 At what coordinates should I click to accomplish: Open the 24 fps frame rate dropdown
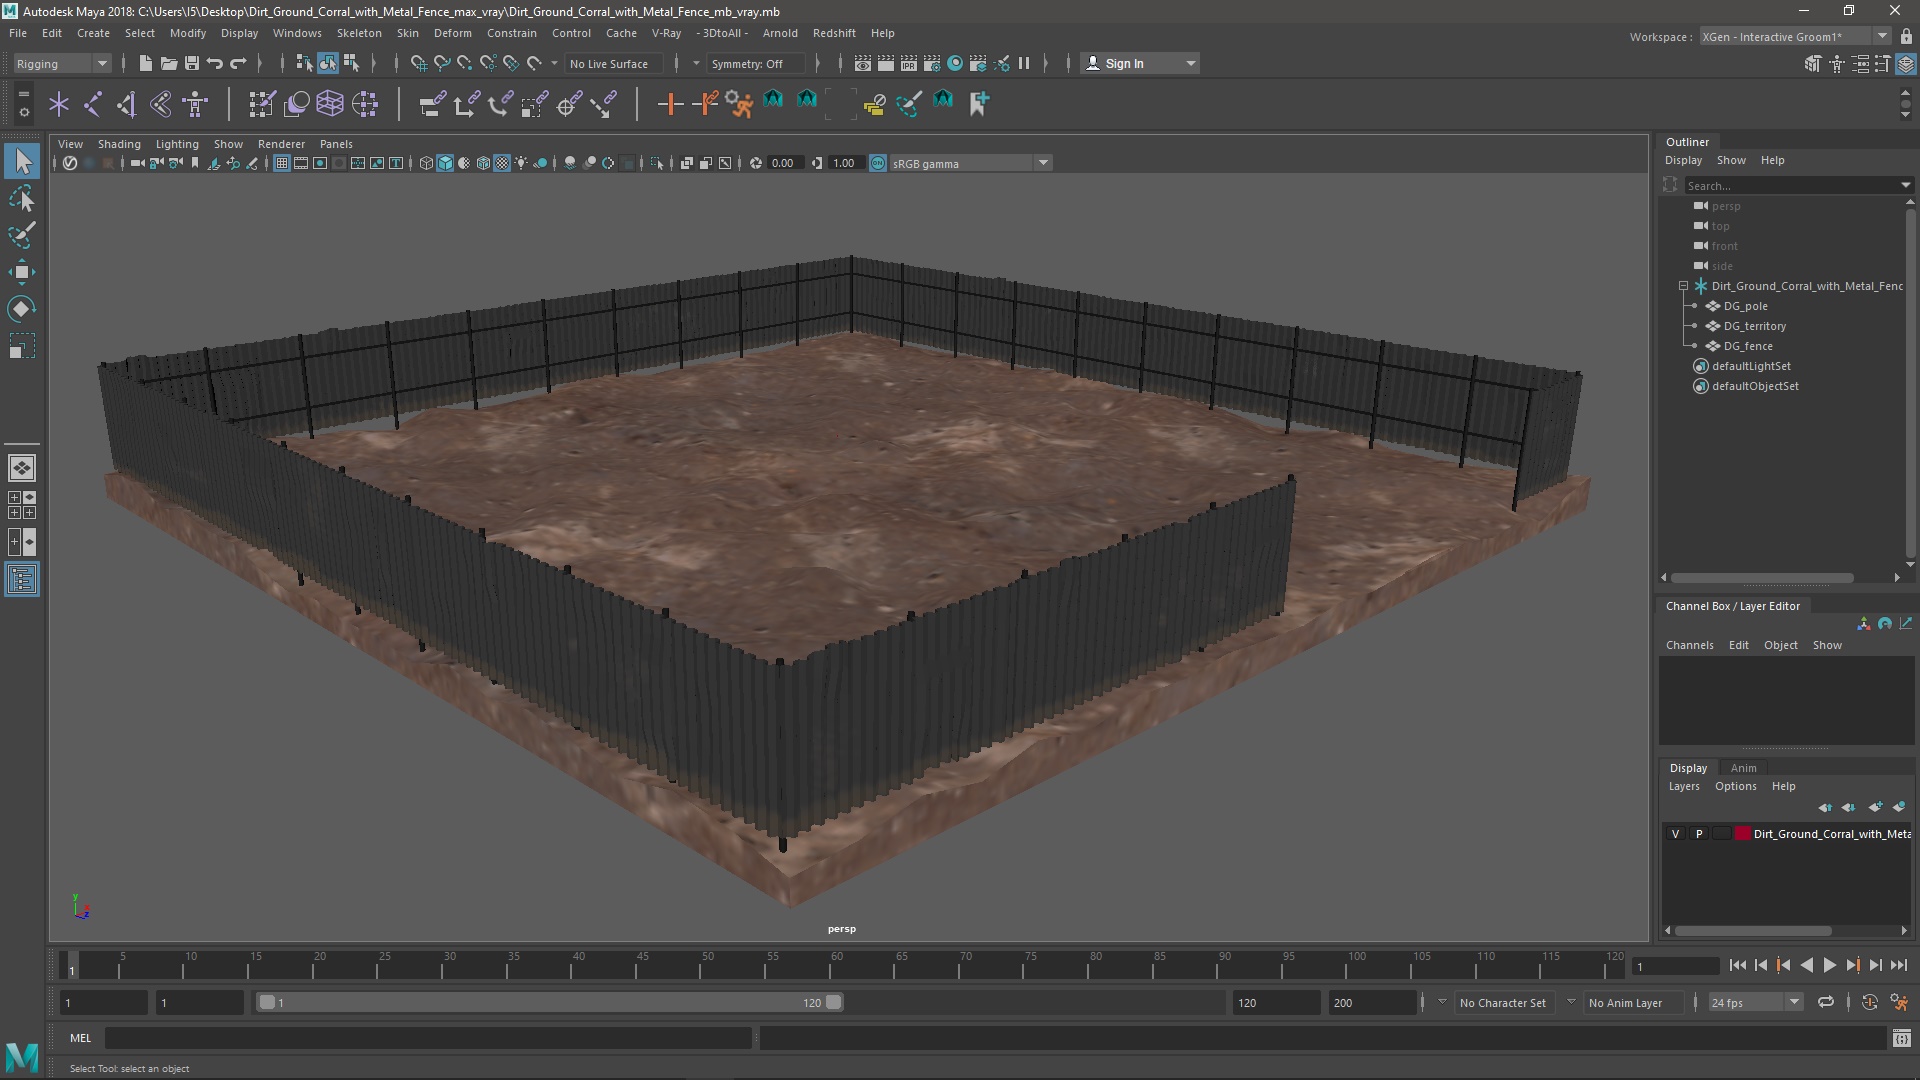point(1754,1002)
